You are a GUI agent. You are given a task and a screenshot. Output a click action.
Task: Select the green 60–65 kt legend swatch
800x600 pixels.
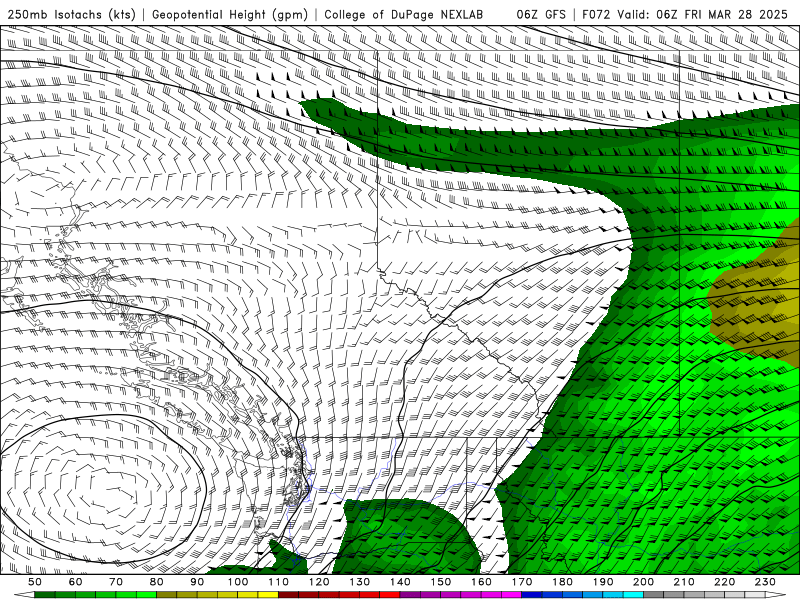85,594
